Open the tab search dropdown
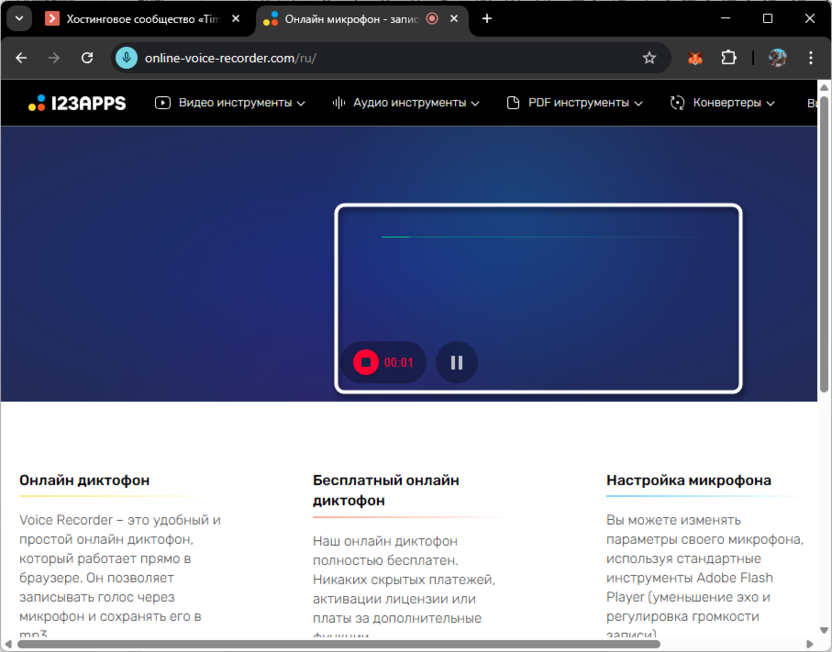Viewport: 832px width, 652px height. point(19,19)
